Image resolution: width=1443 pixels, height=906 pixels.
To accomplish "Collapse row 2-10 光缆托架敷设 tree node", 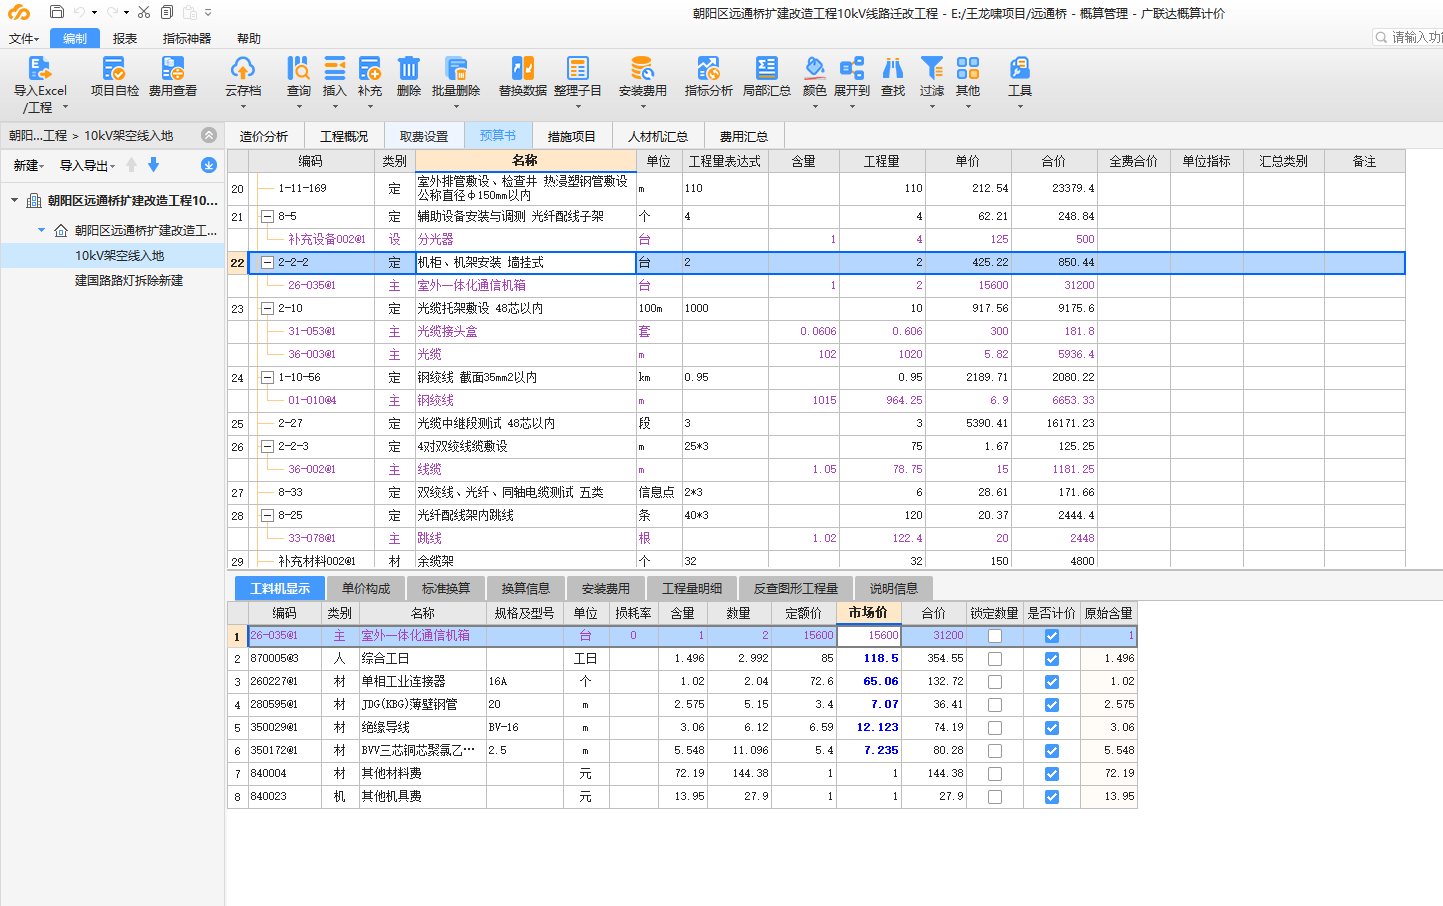I will point(267,309).
